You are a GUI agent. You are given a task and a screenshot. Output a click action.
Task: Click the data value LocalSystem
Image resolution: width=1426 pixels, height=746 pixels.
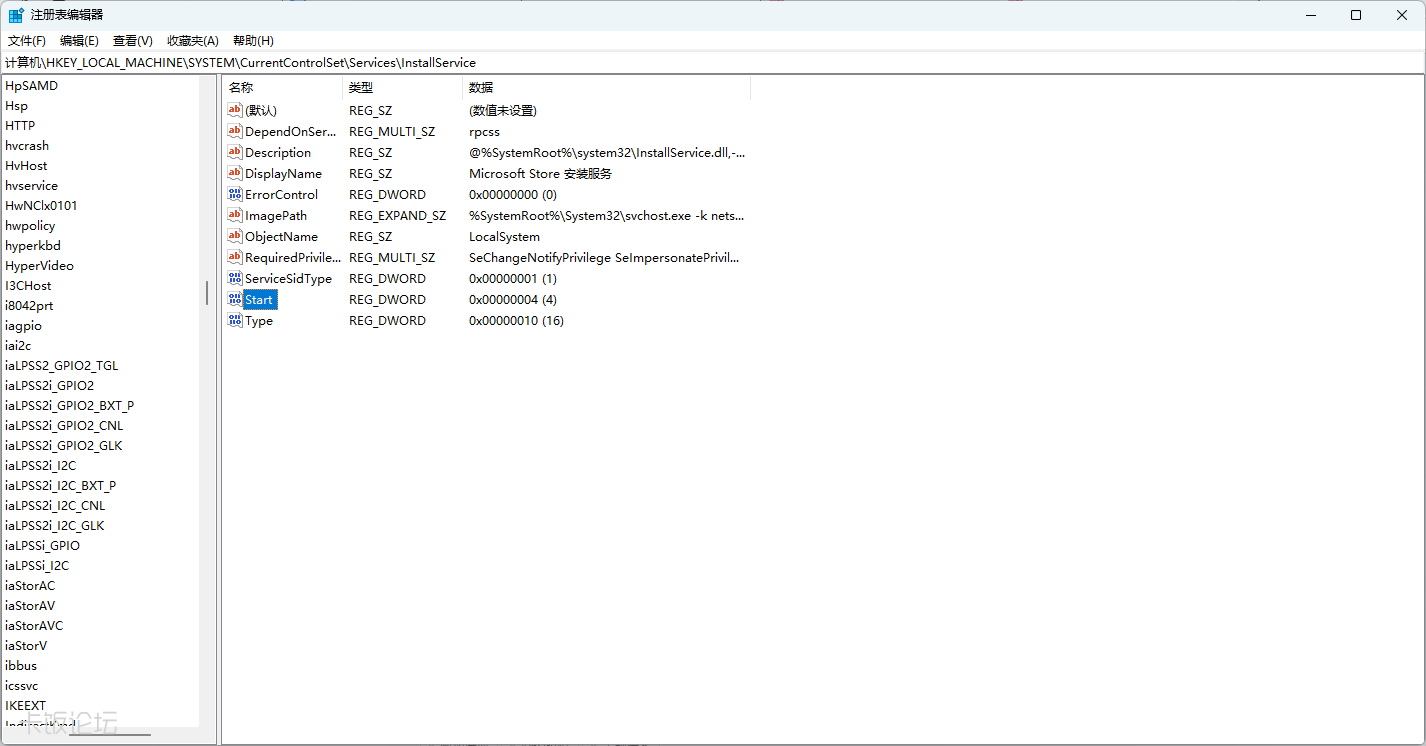pos(504,236)
